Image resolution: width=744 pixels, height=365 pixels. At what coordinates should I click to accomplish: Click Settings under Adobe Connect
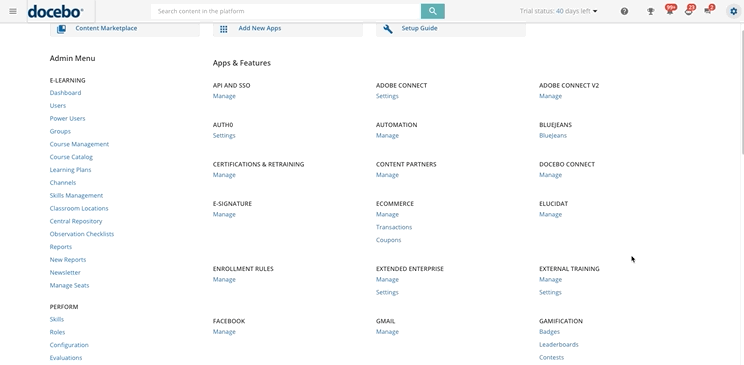pyautogui.click(x=387, y=96)
